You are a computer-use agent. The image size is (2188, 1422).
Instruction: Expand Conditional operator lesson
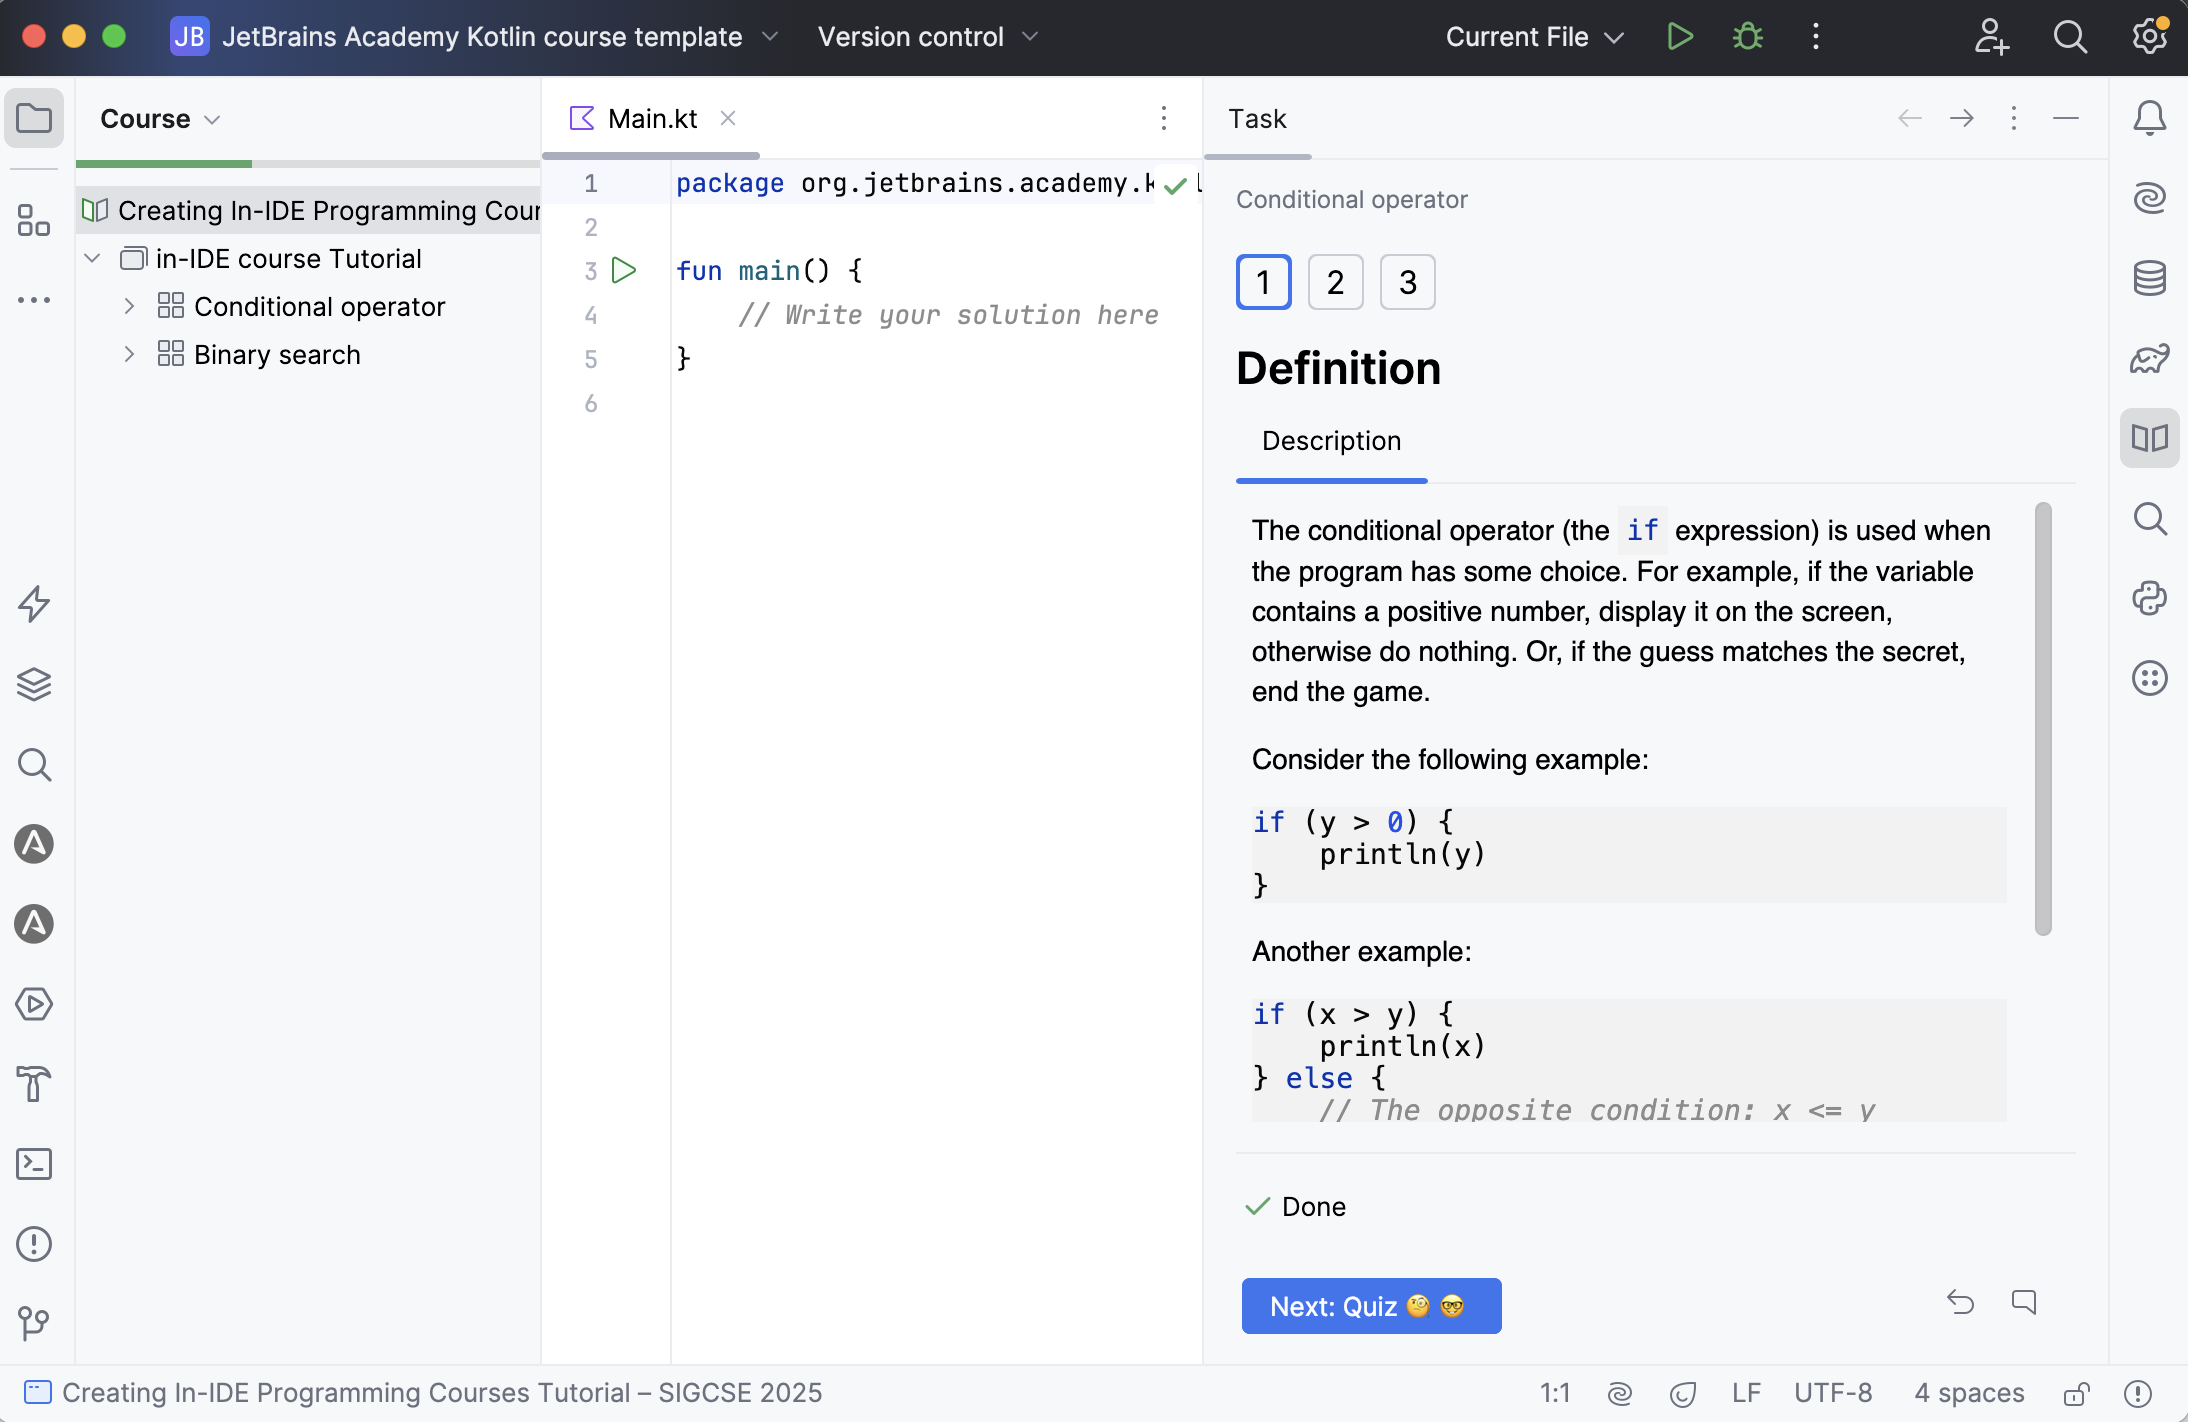pos(129,306)
